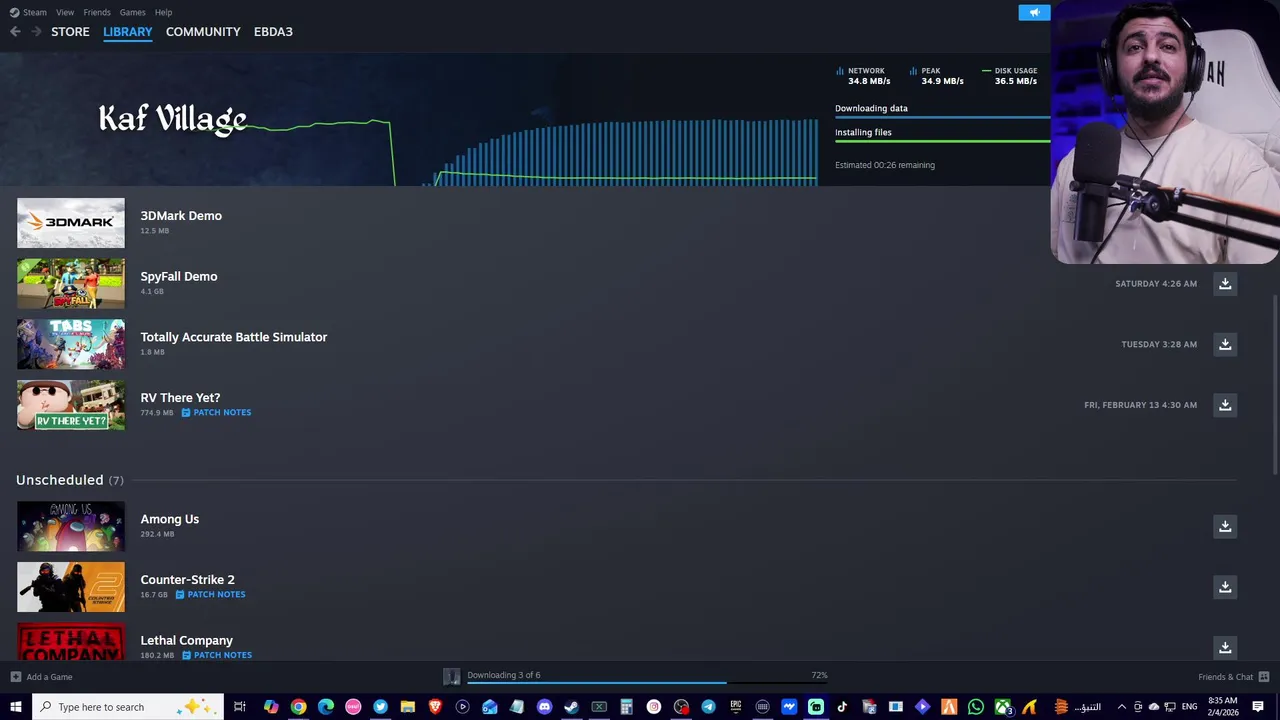The image size is (1280, 720).
Task: Open Telegram from taskbar
Action: click(708, 707)
